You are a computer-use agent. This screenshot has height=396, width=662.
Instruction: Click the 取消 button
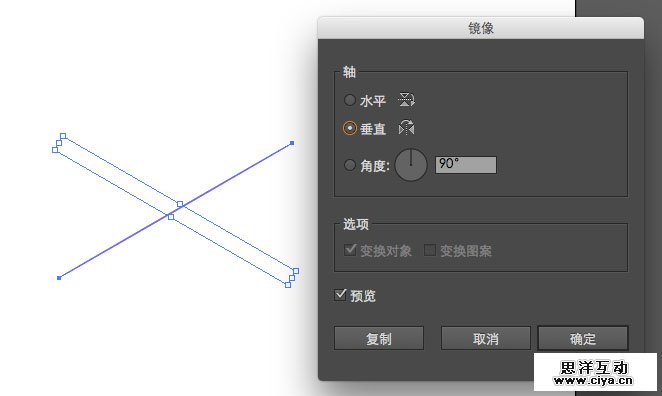click(486, 338)
